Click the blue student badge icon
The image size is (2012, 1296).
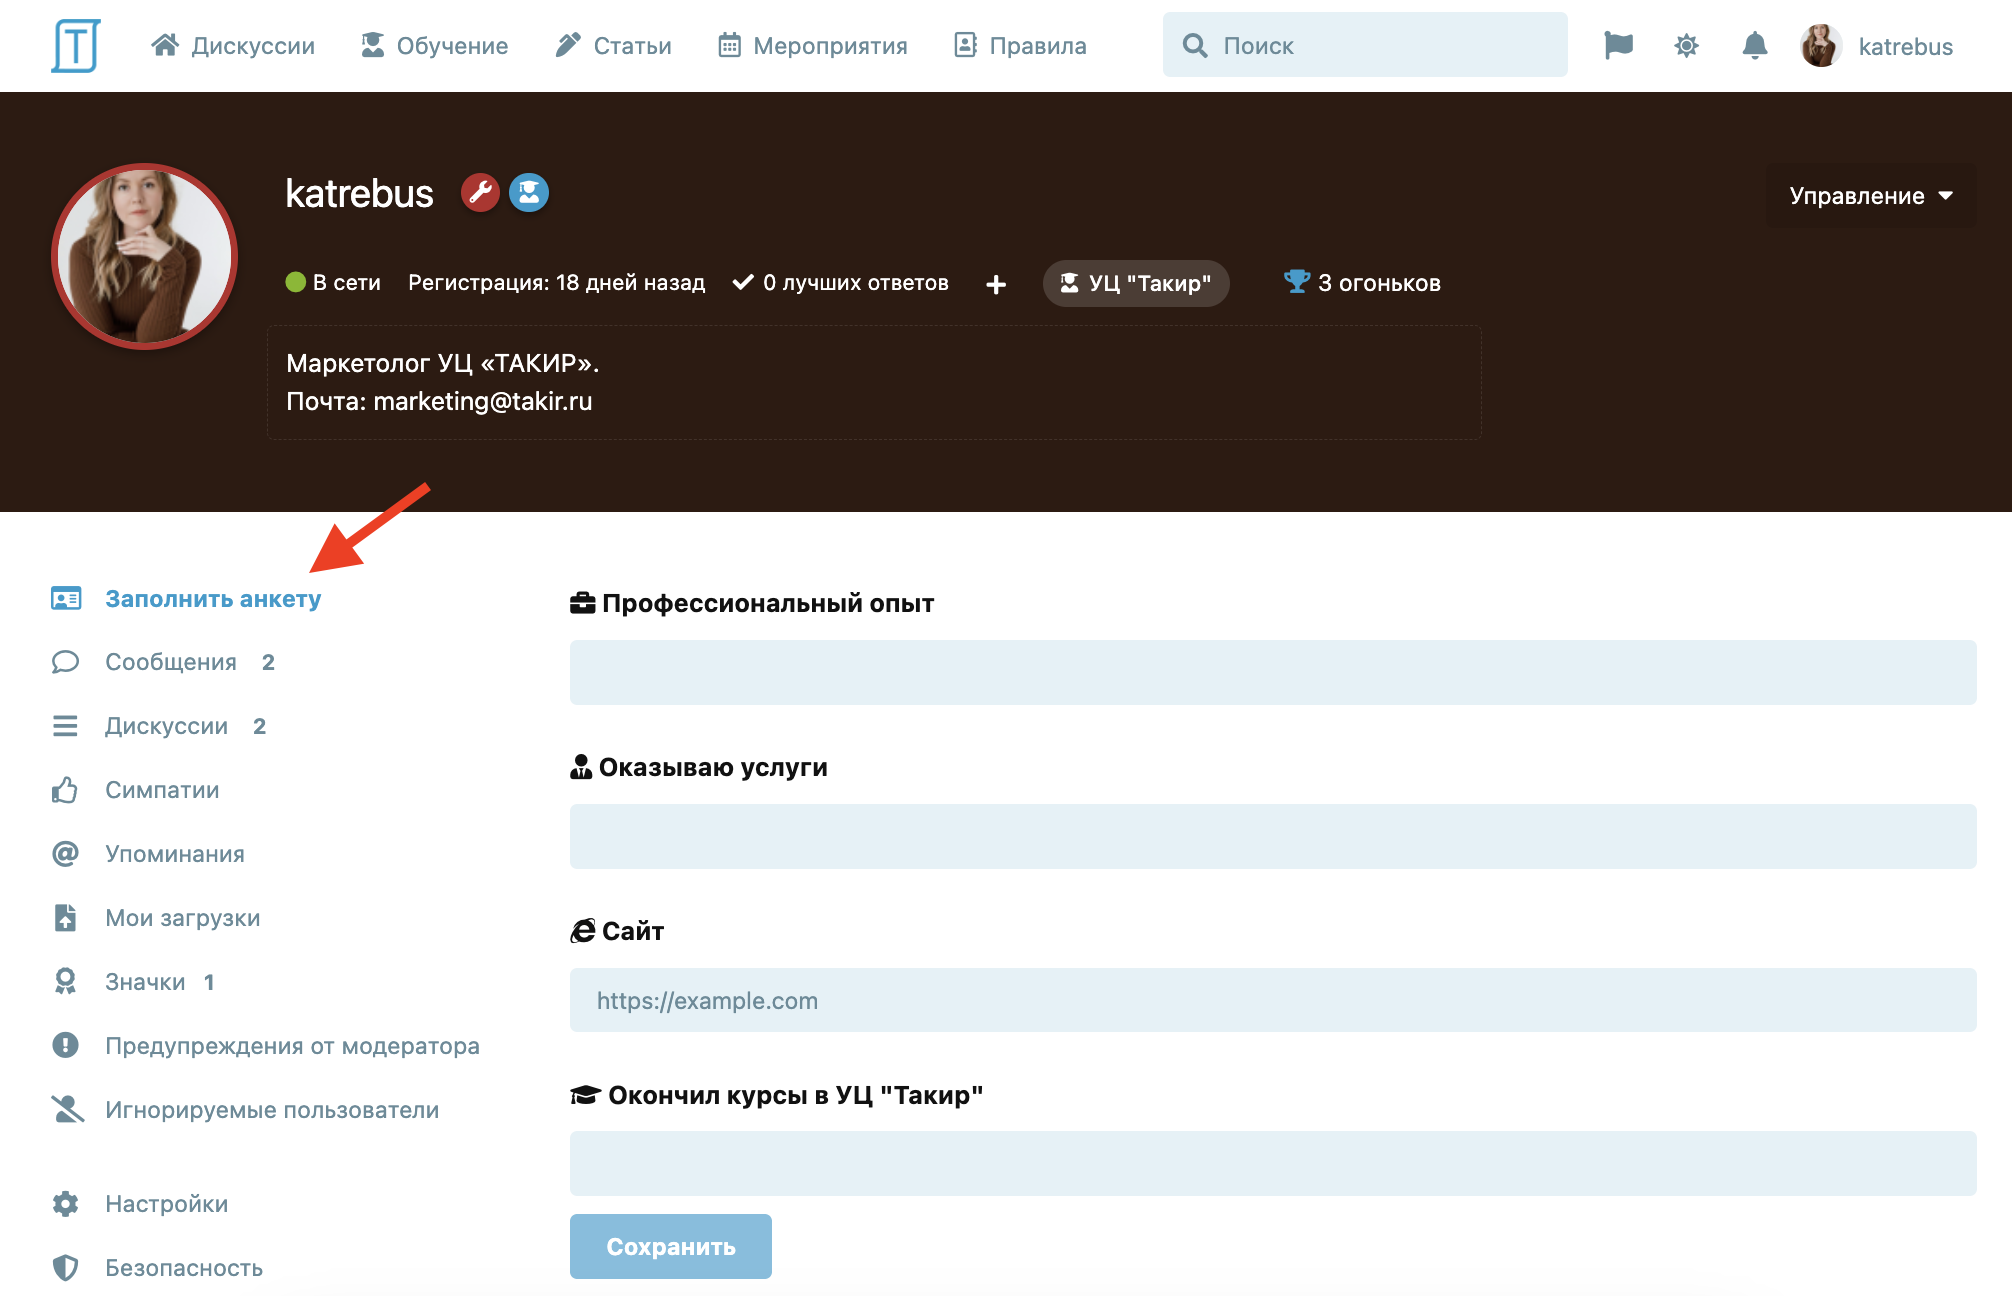pos(529,193)
